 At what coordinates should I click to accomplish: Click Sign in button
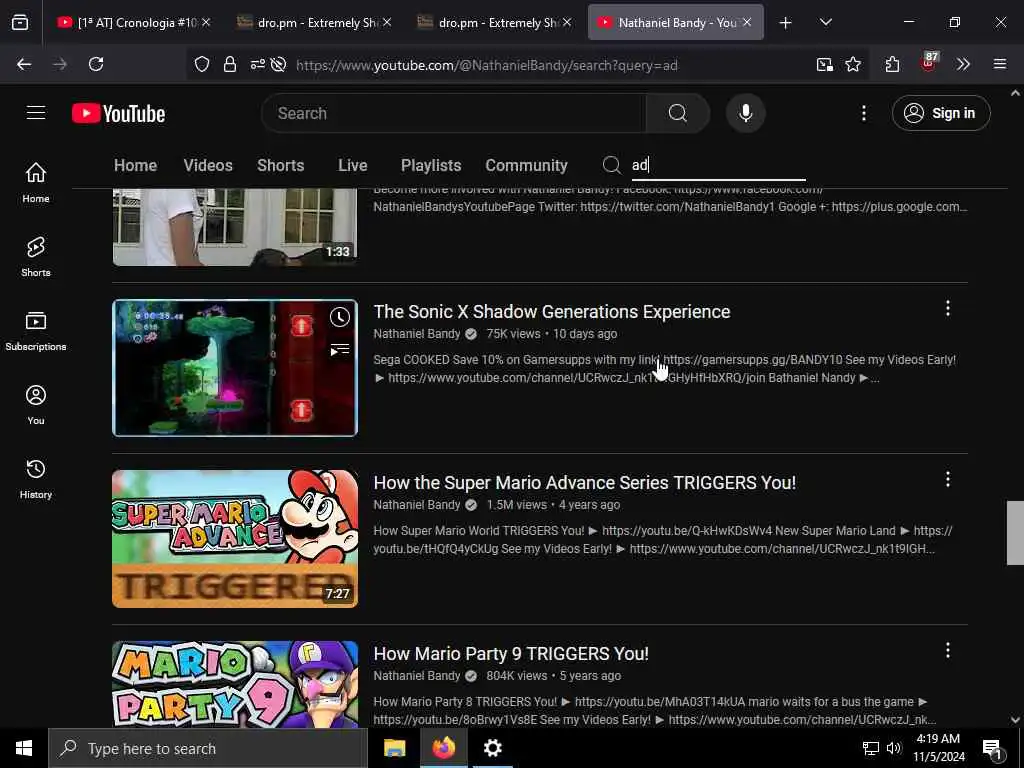[941, 113]
